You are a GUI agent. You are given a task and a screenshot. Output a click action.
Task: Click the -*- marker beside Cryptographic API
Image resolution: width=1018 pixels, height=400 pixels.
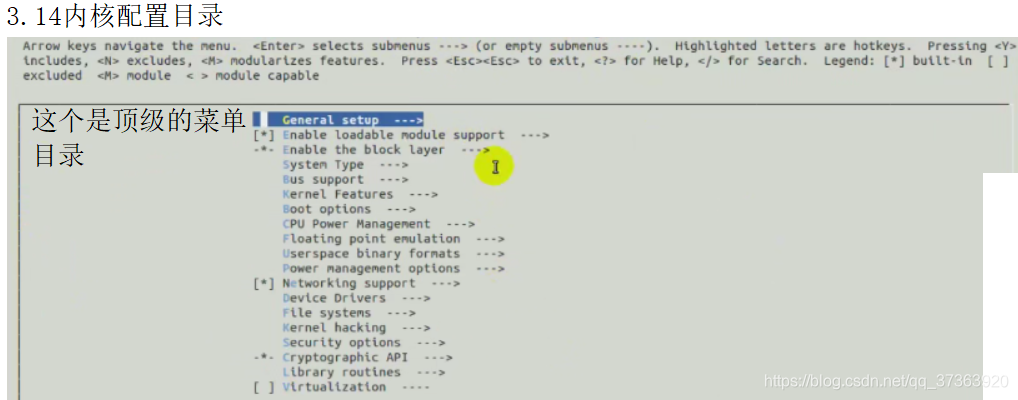(x=264, y=357)
